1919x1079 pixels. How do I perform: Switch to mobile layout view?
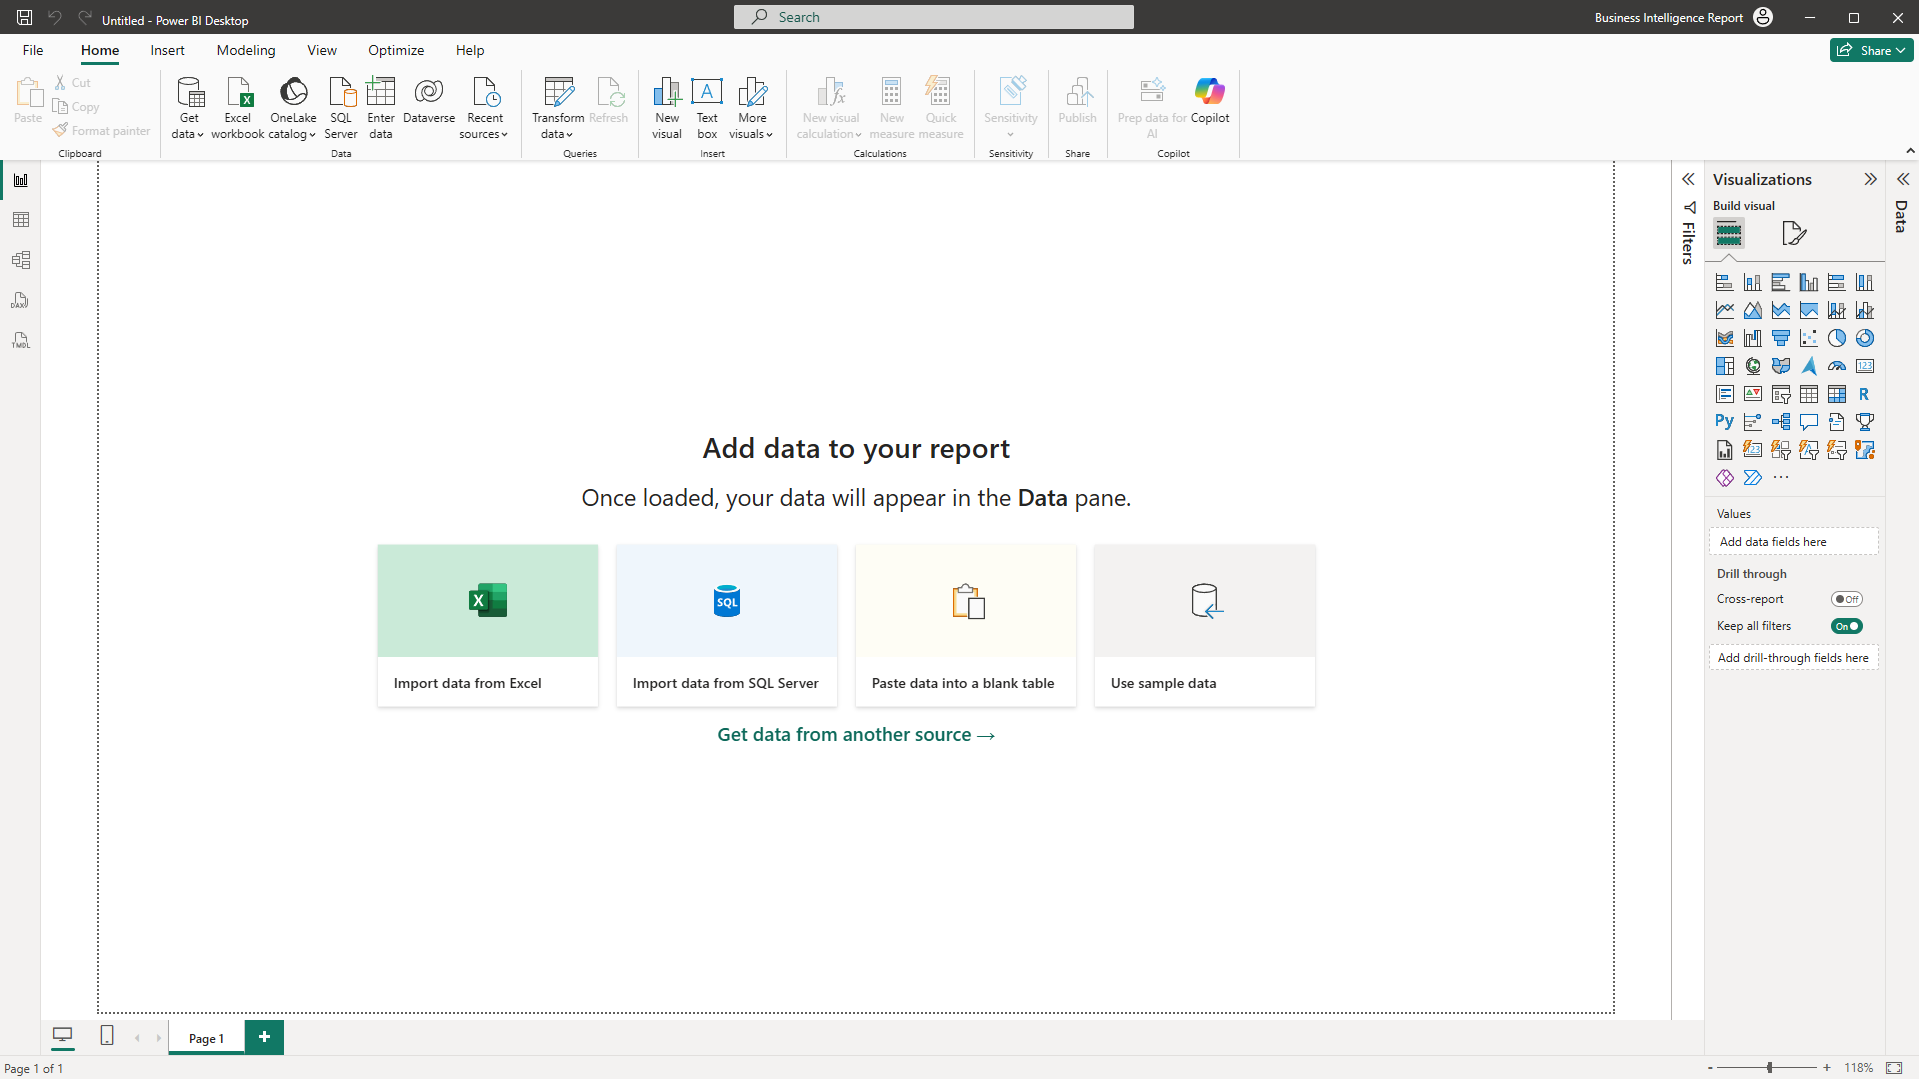point(106,1037)
